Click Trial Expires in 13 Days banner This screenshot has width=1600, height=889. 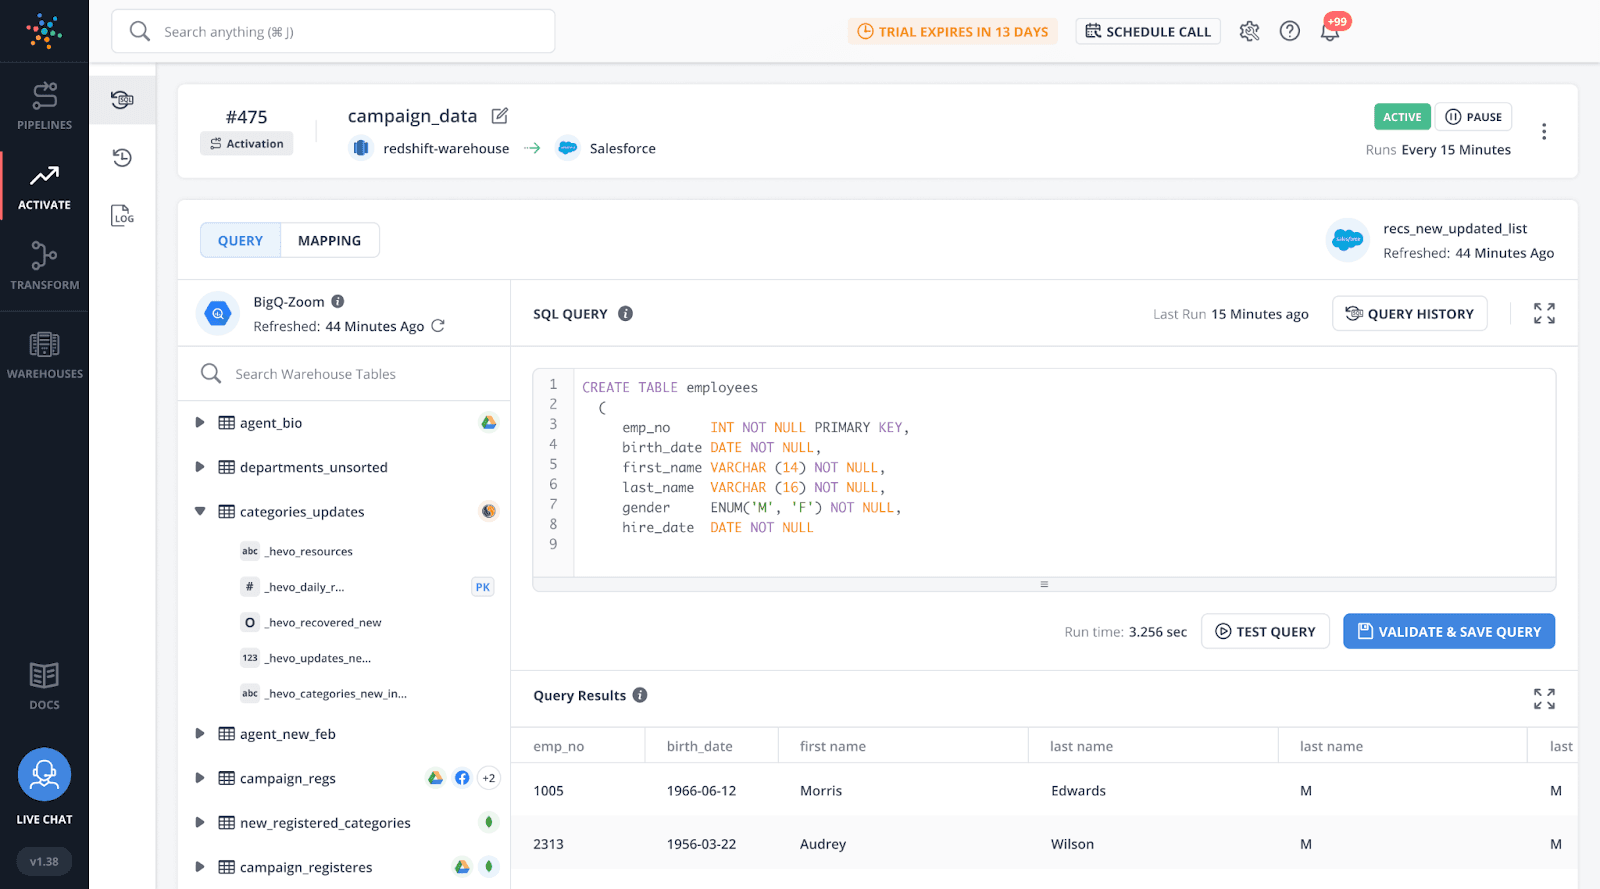[953, 31]
